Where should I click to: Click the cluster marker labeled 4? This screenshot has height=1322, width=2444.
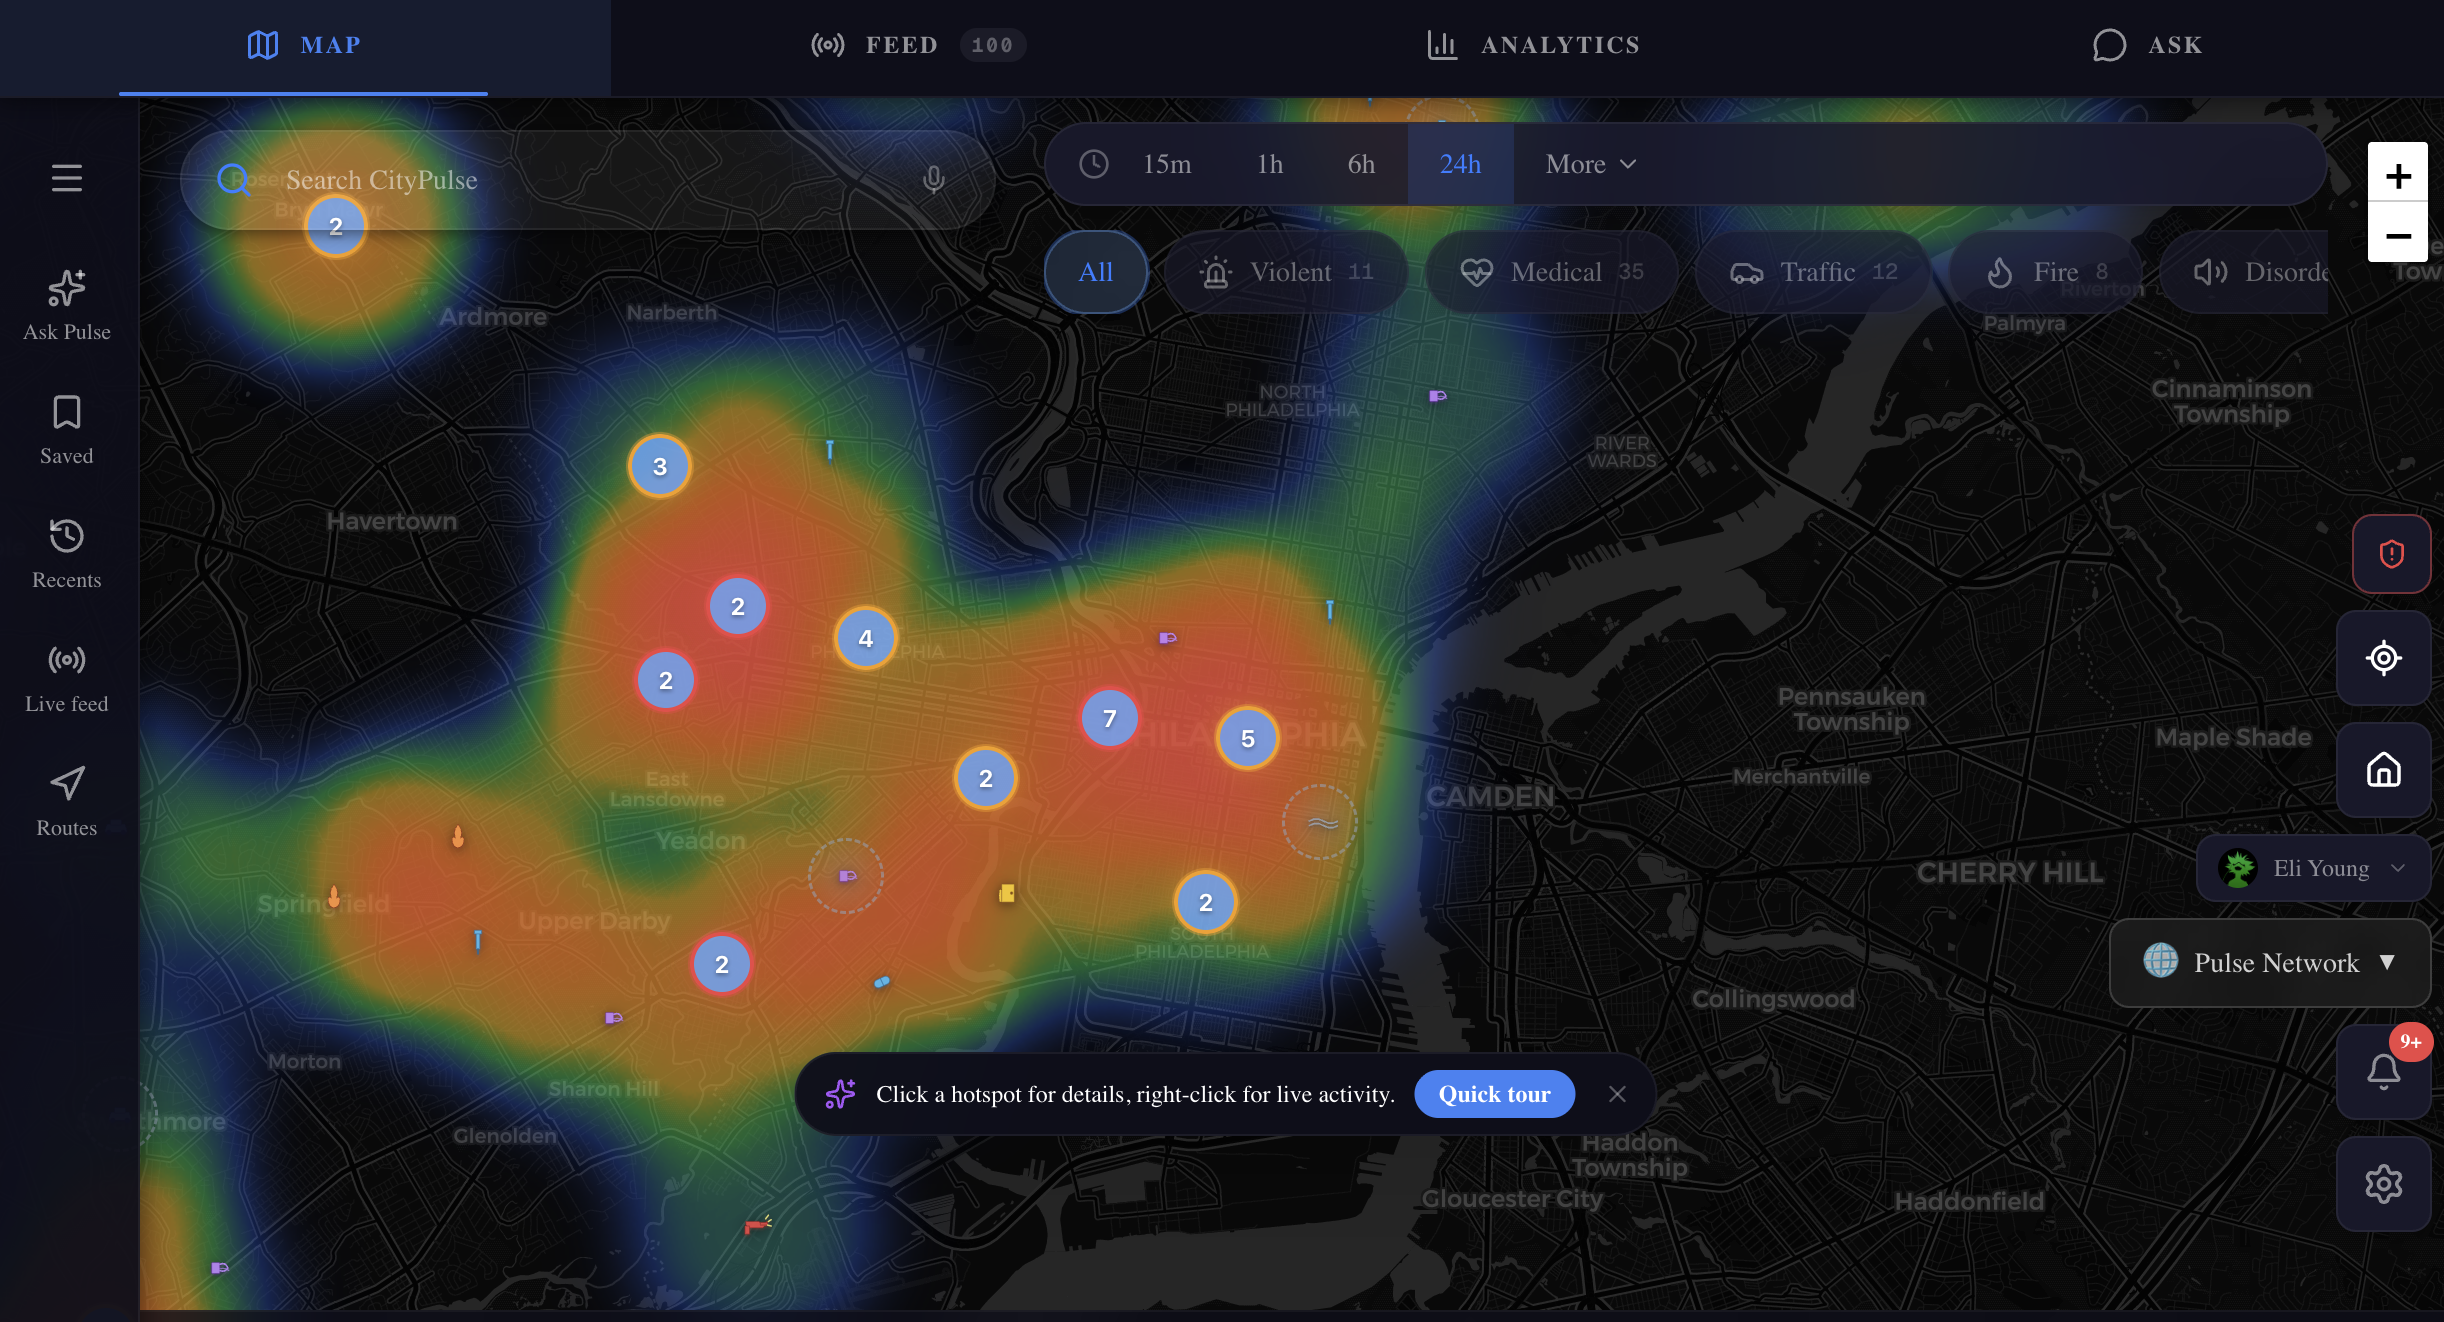tap(866, 638)
